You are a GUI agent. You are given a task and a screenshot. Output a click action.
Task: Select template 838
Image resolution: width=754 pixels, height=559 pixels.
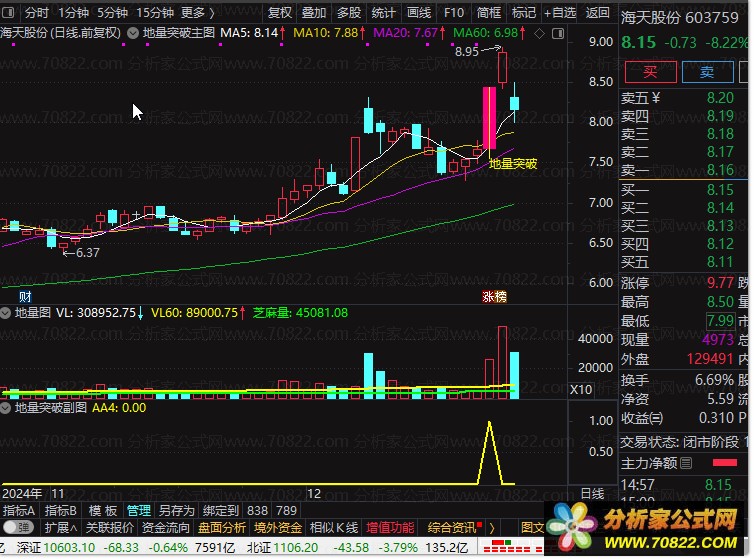click(x=258, y=510)
